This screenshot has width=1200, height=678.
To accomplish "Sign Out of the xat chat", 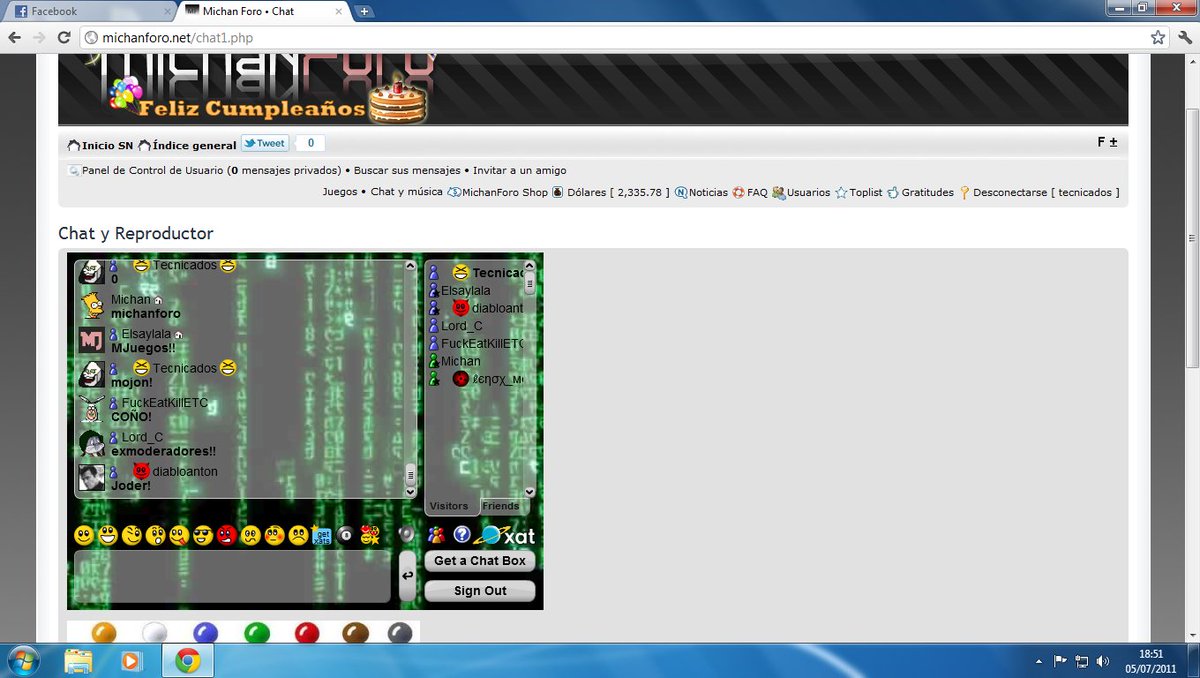I will pos(480,591).
